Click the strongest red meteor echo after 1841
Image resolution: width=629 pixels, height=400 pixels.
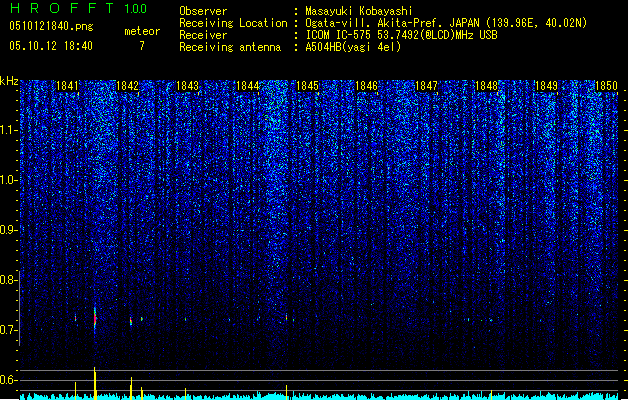pyautogui.click(x=95, y=319)
